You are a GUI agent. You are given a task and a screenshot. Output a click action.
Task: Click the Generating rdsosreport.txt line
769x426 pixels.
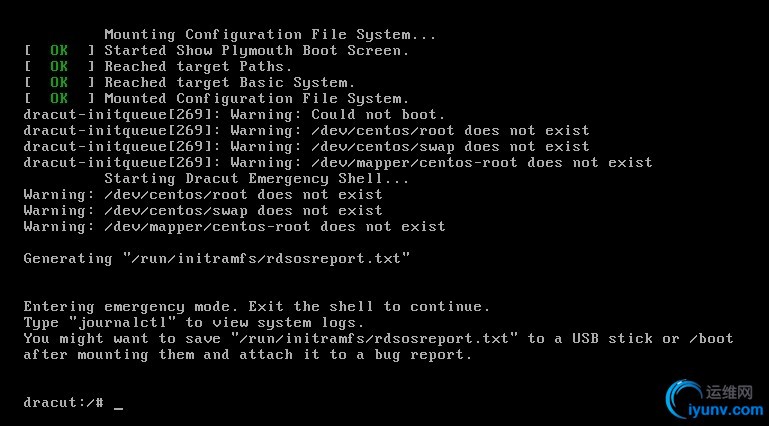[217, 258]
